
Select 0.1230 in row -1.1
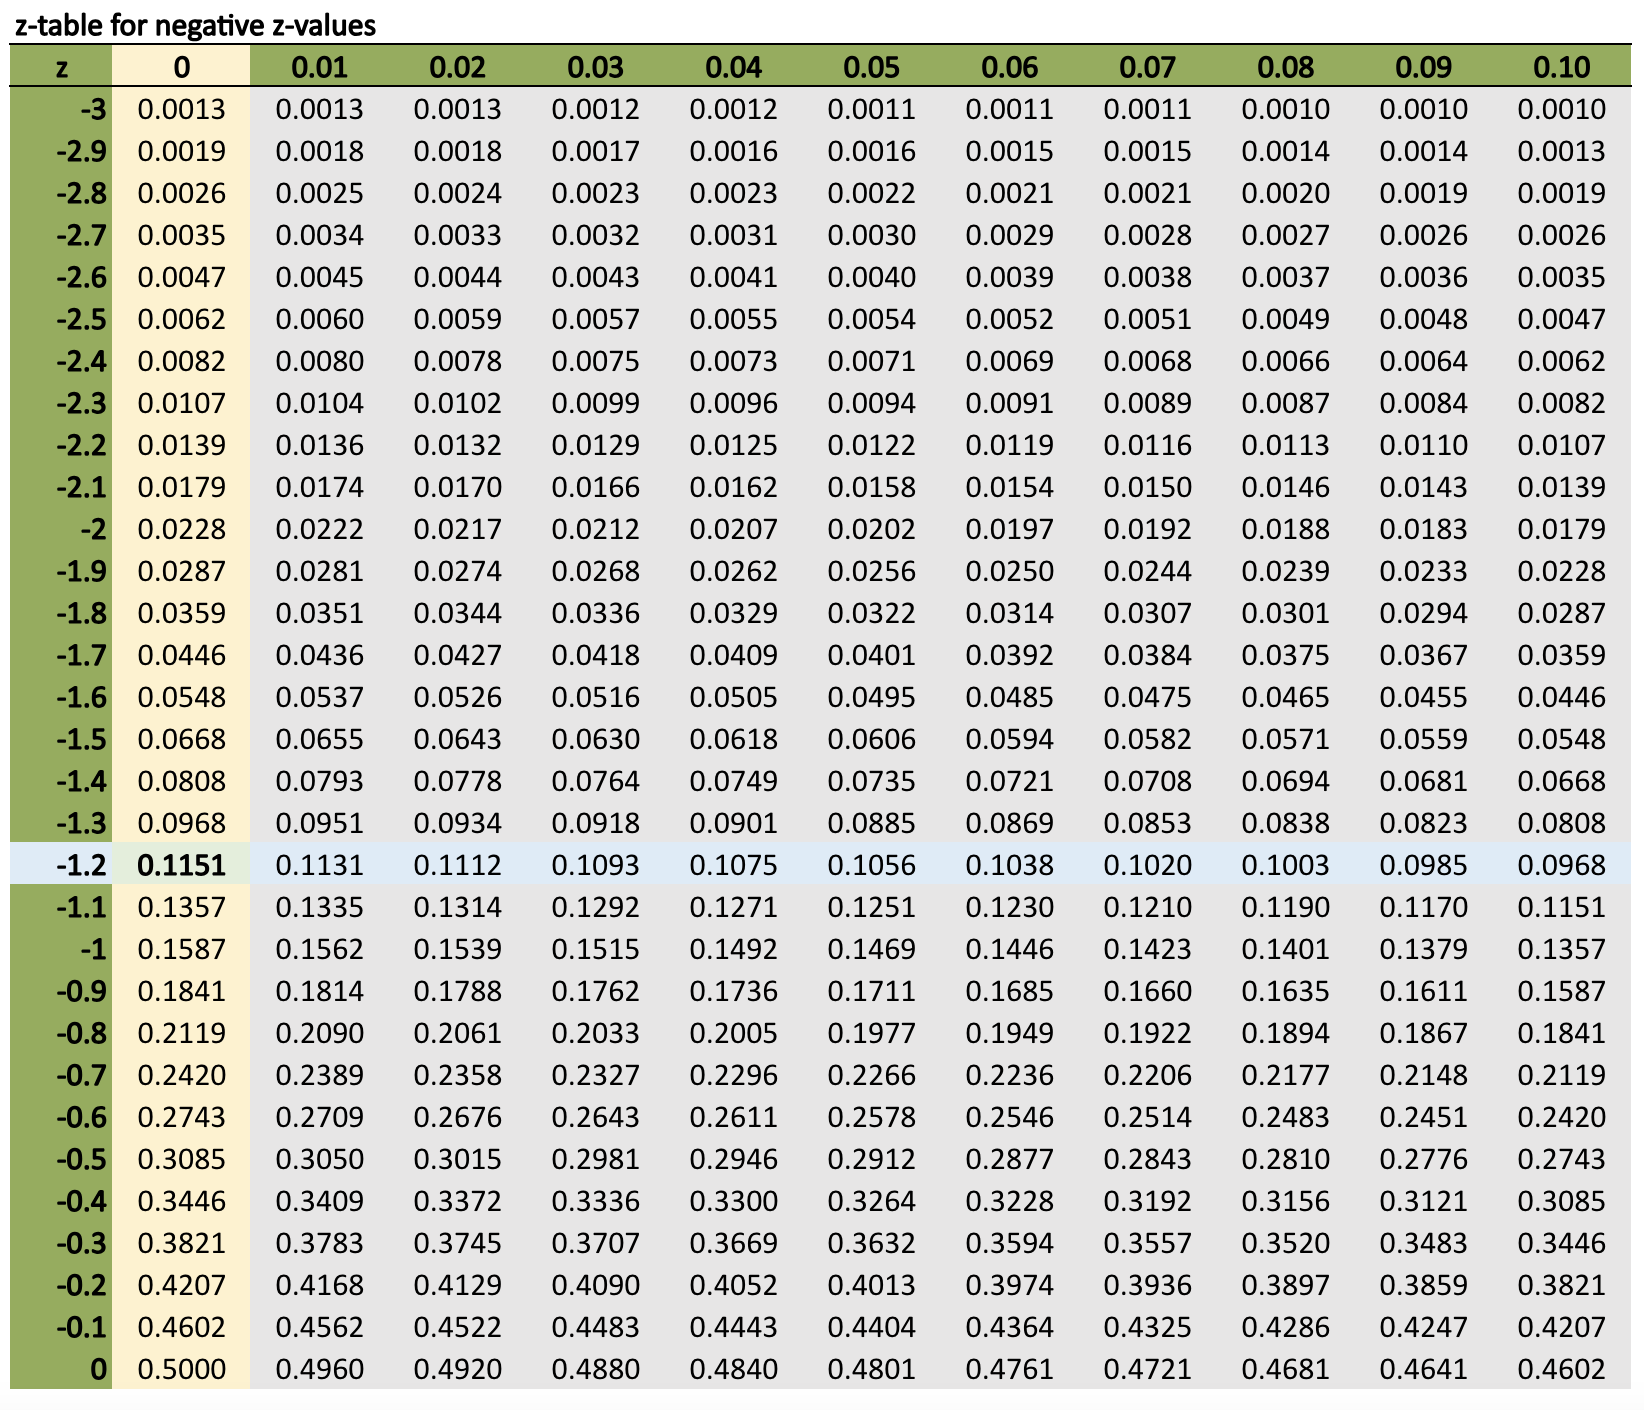coord(1009,907)
